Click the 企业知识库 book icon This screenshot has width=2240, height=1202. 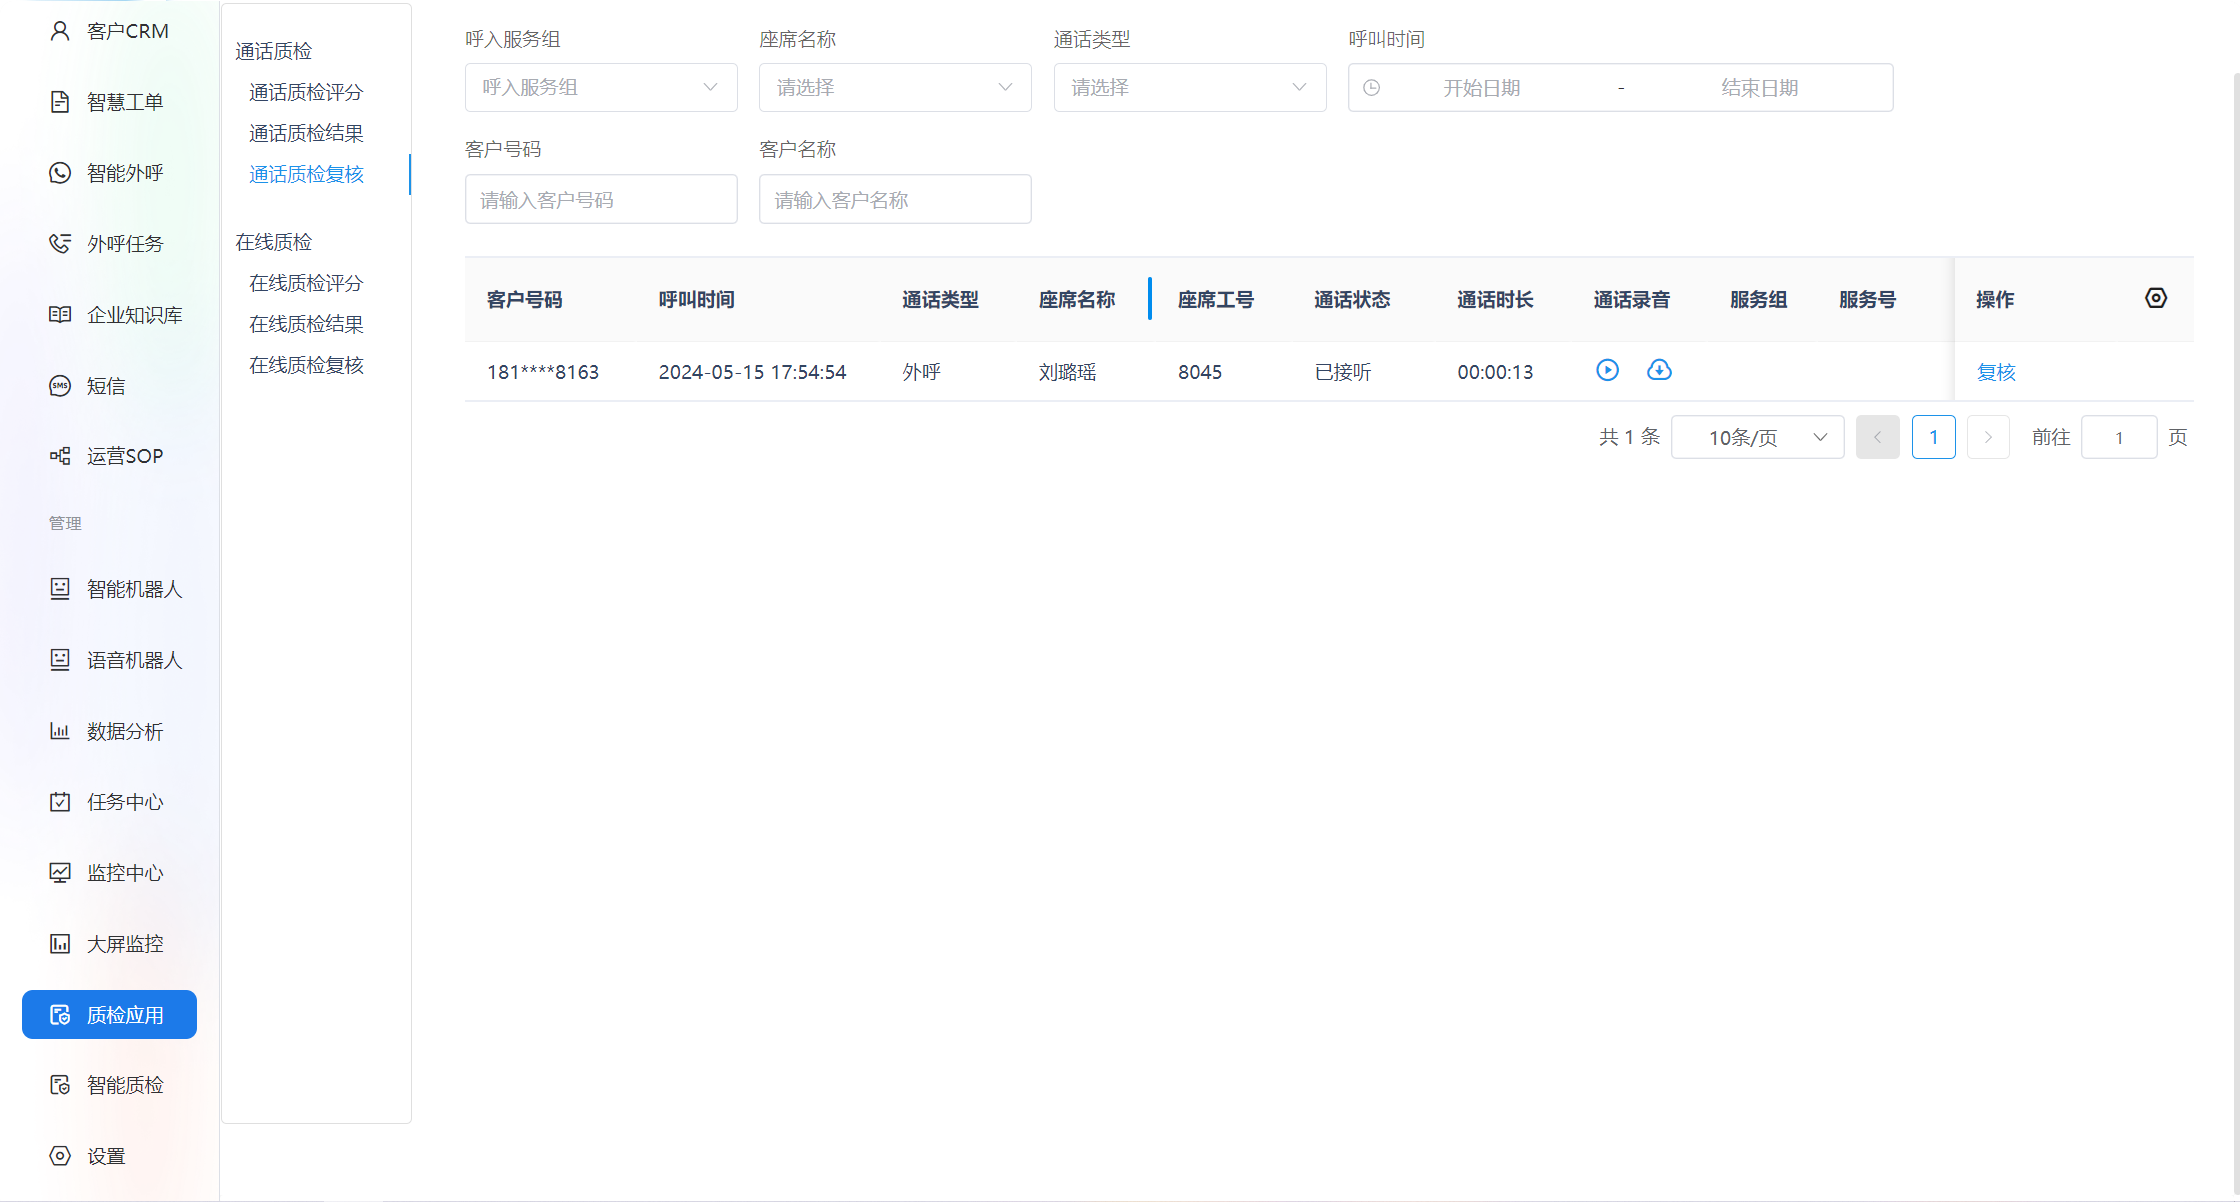[60, 315]
